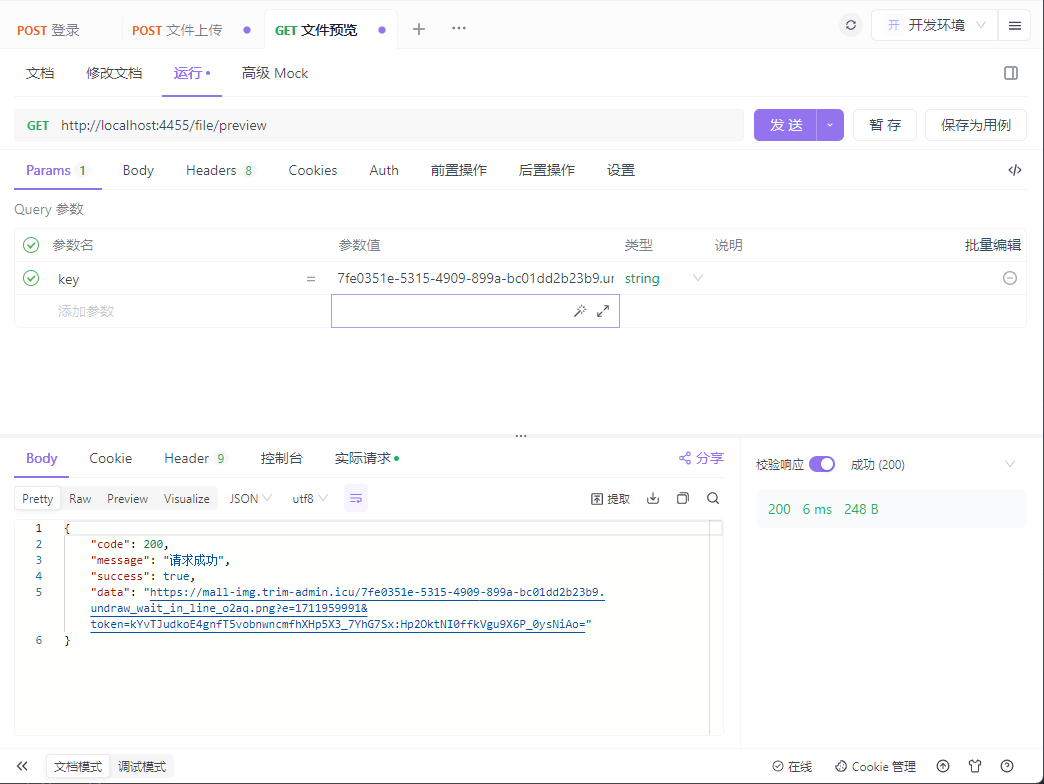Viewport: 1044px width, 784px height.
Task: Open the JSON format dropdown
Action: click(x=250, y=498)
